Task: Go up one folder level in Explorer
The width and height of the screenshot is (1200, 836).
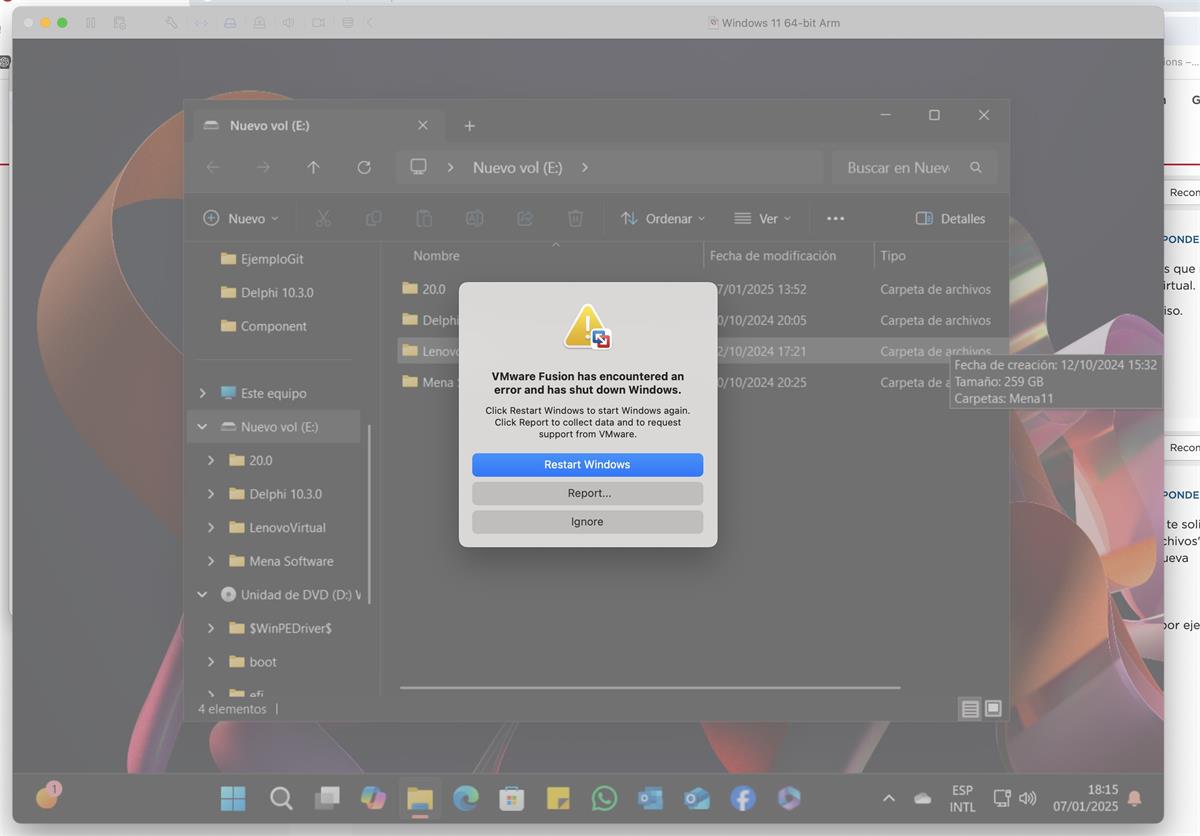Action: click(313, 167)
